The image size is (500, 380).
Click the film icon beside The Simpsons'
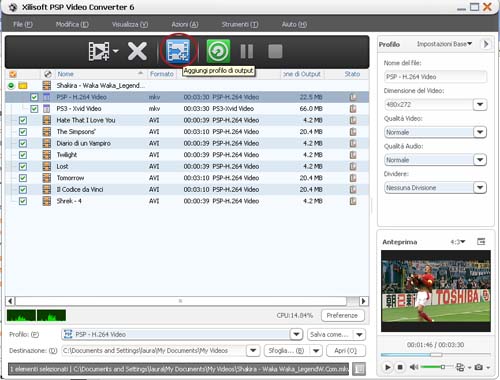47,132
